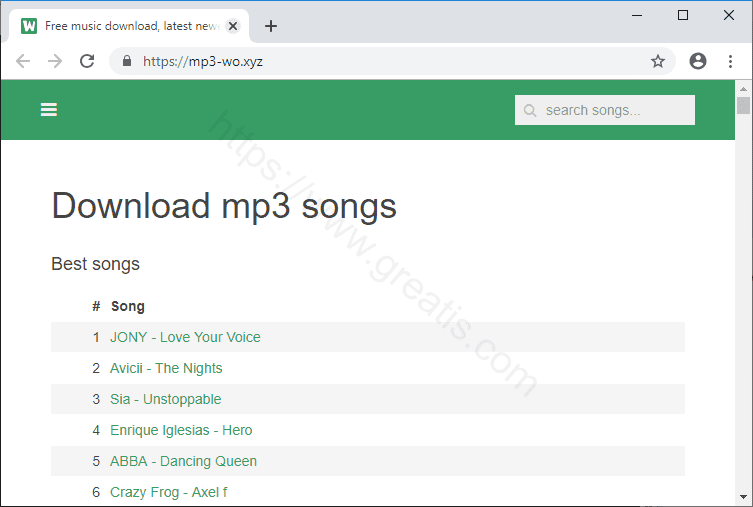This screenshot has height=507, width=753.
Task: Open ABBA - Dancing Queen
Action: (x=183, y=461)
